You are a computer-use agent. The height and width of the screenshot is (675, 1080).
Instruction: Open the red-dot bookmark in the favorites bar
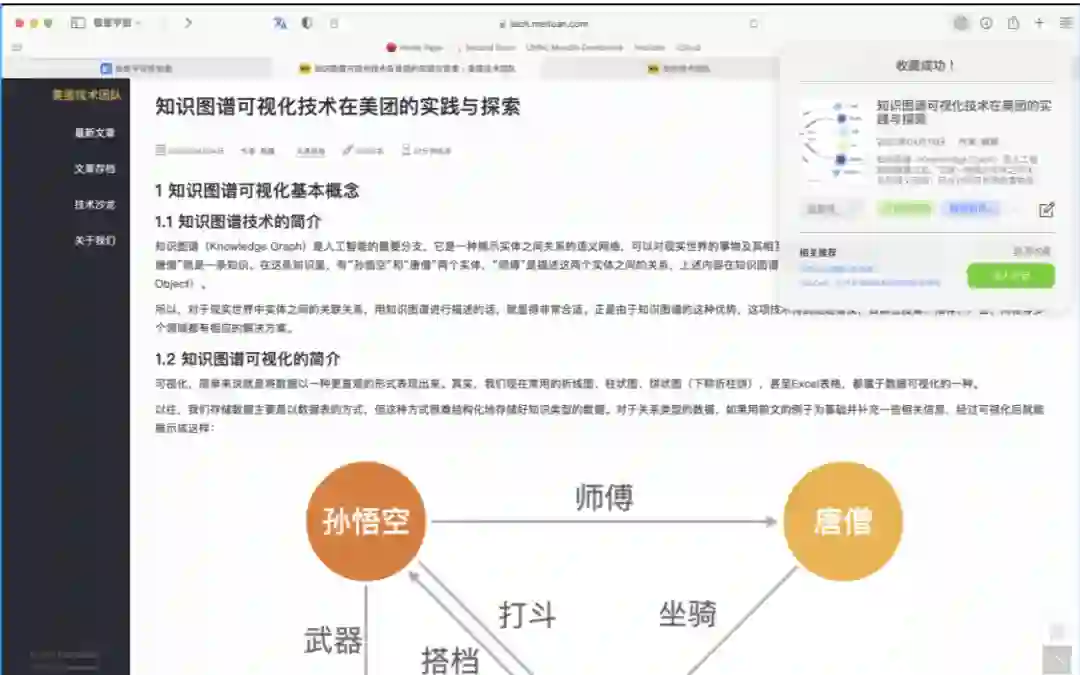(415, 48)
